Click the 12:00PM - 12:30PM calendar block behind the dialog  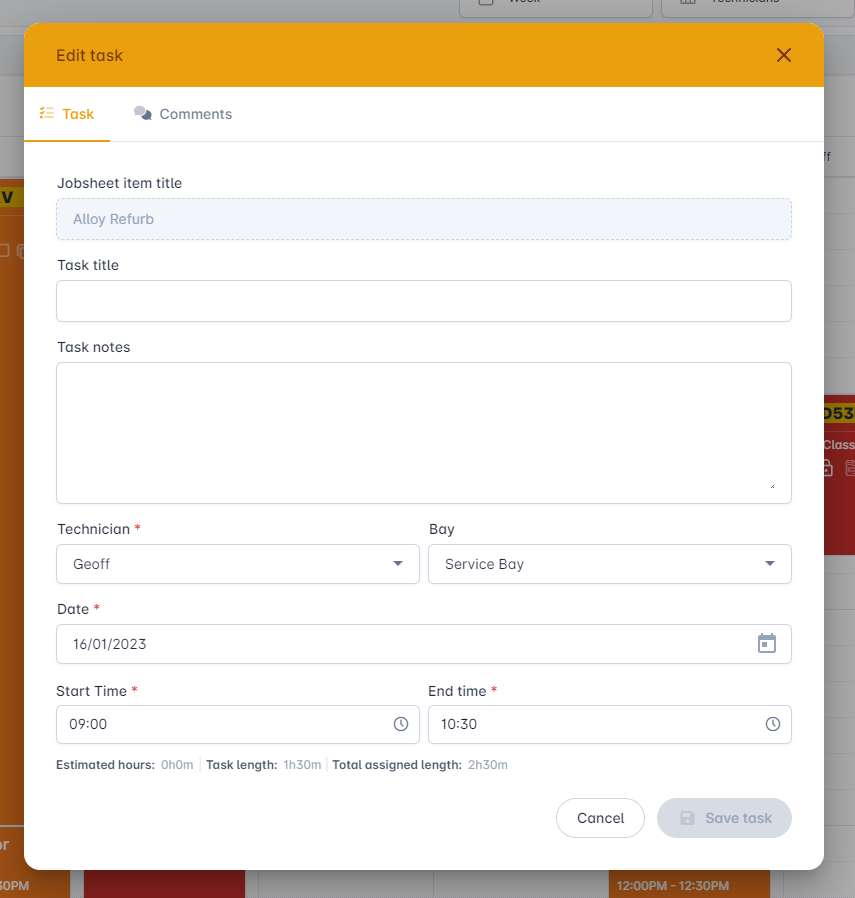click(689, 884)
